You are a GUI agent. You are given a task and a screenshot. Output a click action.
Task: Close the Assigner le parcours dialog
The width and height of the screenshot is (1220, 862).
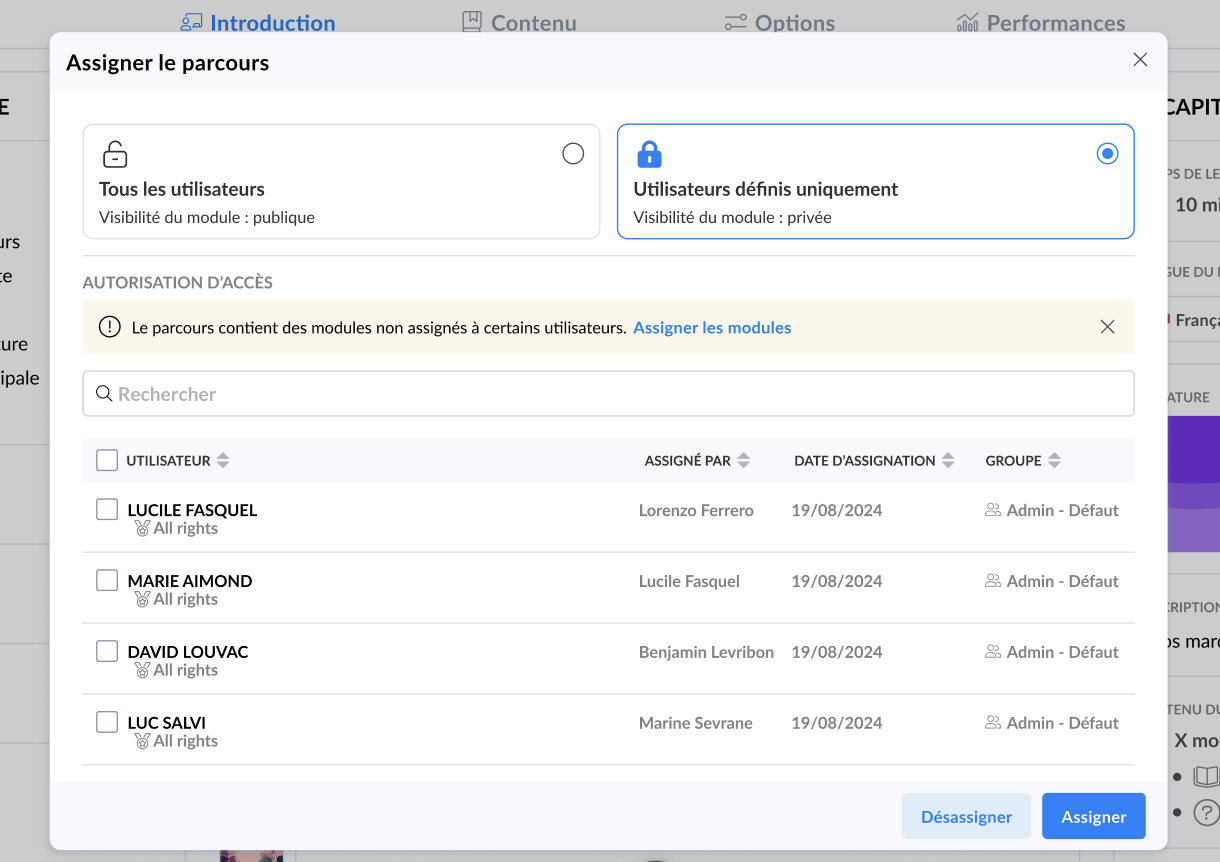pos(1140,60)
